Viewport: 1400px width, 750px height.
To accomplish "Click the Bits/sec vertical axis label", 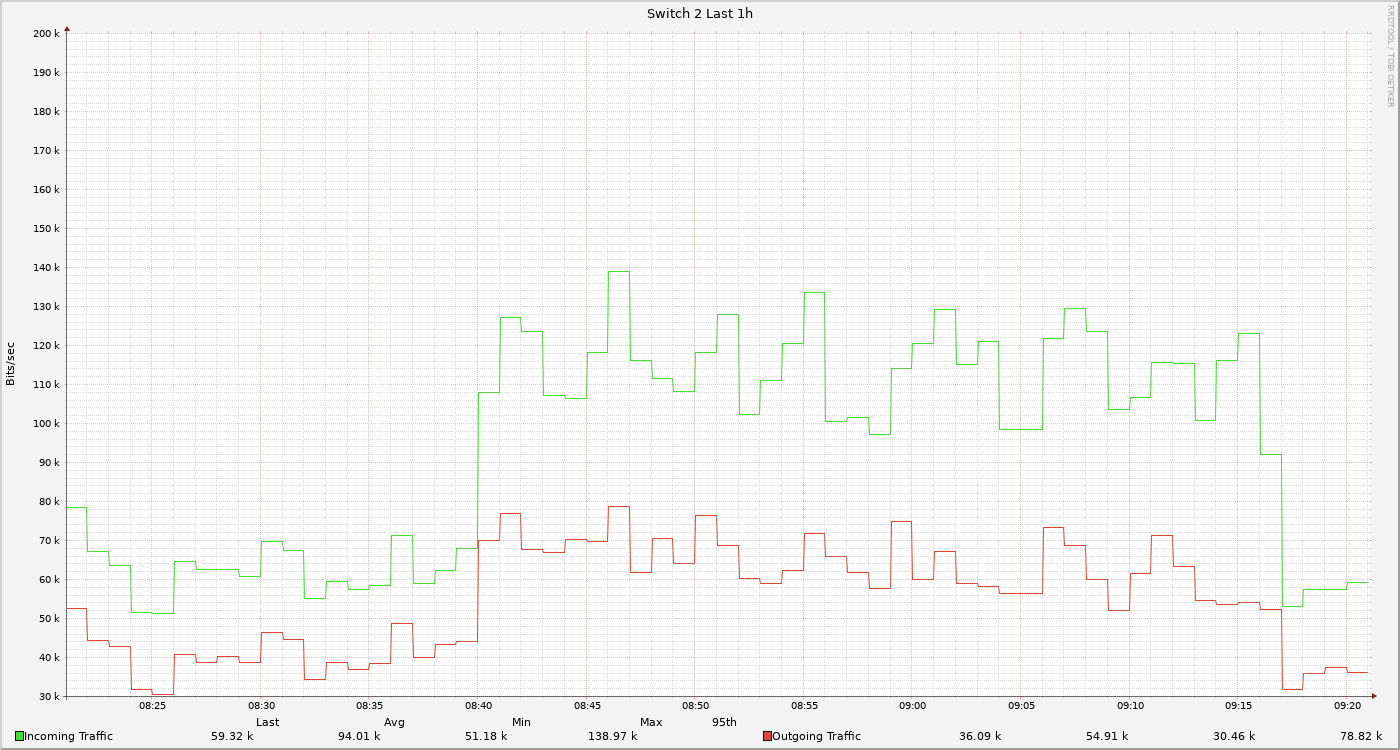I will click(x=11, y=364).
